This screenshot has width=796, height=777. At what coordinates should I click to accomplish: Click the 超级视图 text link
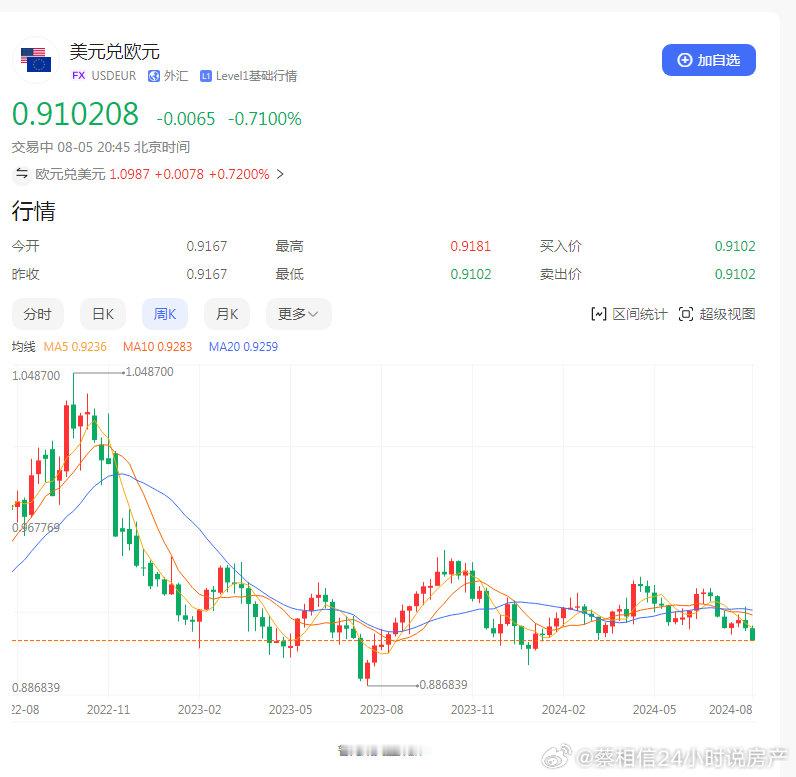point(727,314)
